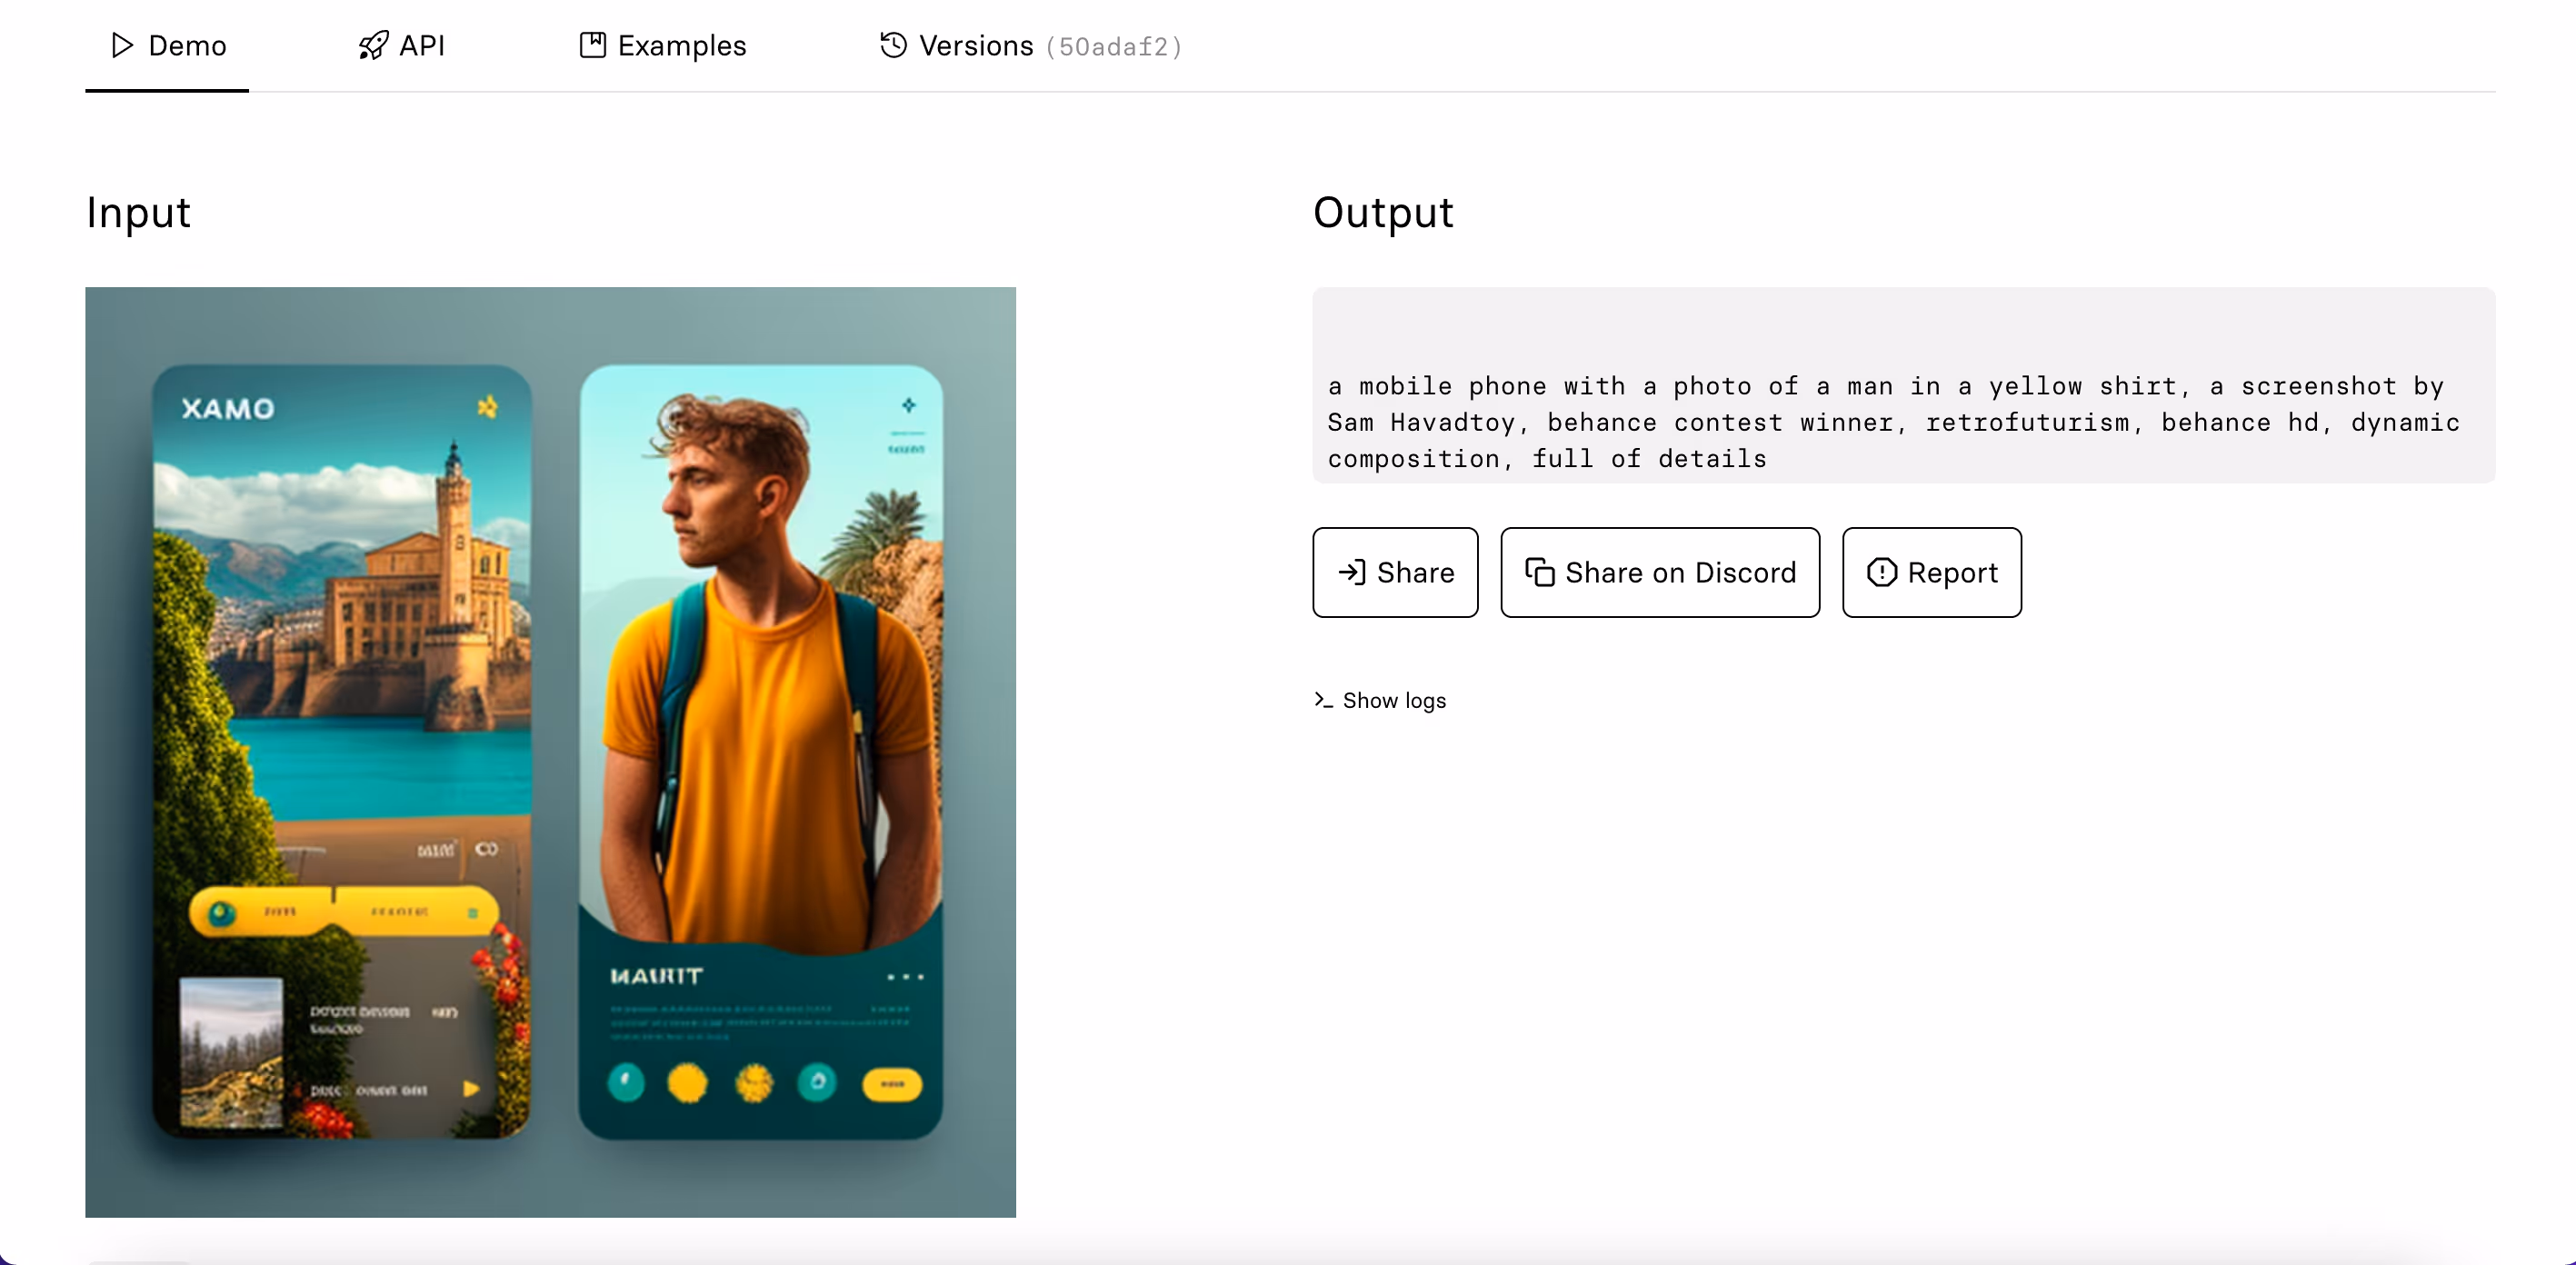Open the Versions tab
This screenshot has height=1265, width=2576.
pos(1030,46)
